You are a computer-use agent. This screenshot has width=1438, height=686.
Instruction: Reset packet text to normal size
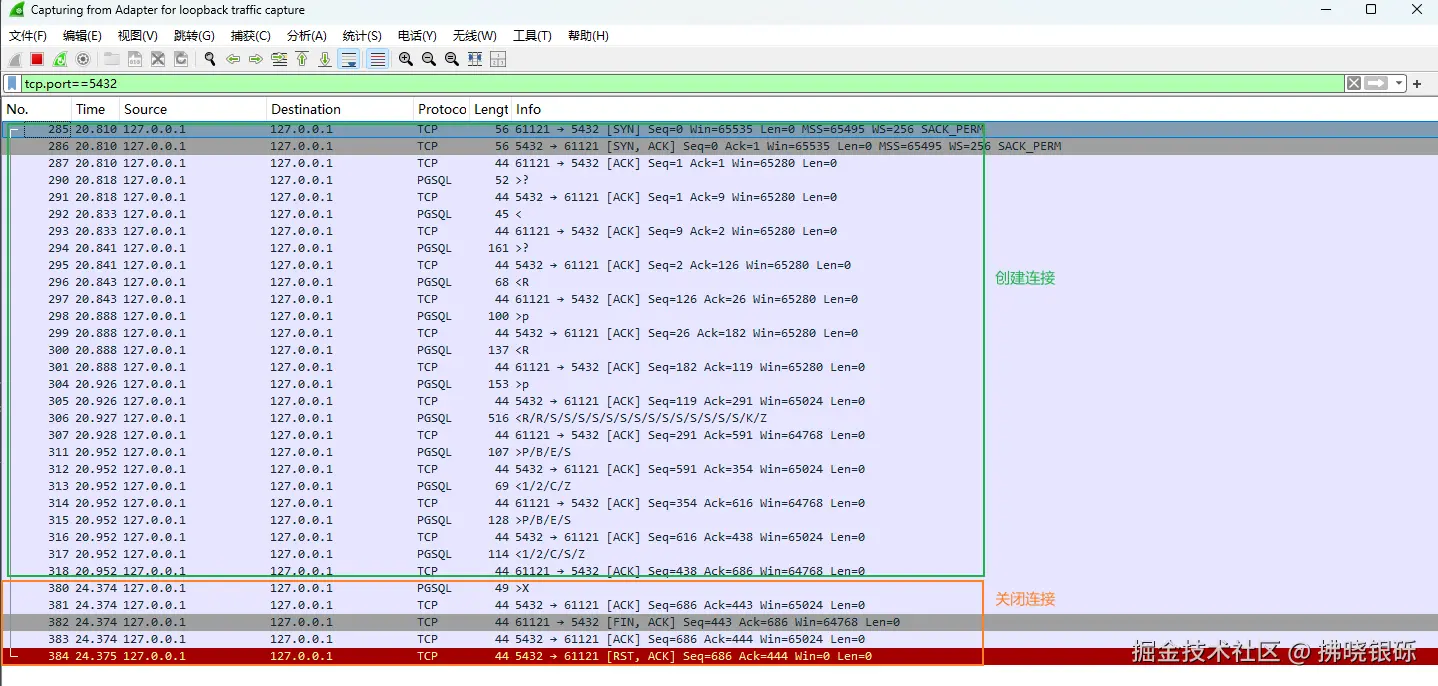coord(452,59)
